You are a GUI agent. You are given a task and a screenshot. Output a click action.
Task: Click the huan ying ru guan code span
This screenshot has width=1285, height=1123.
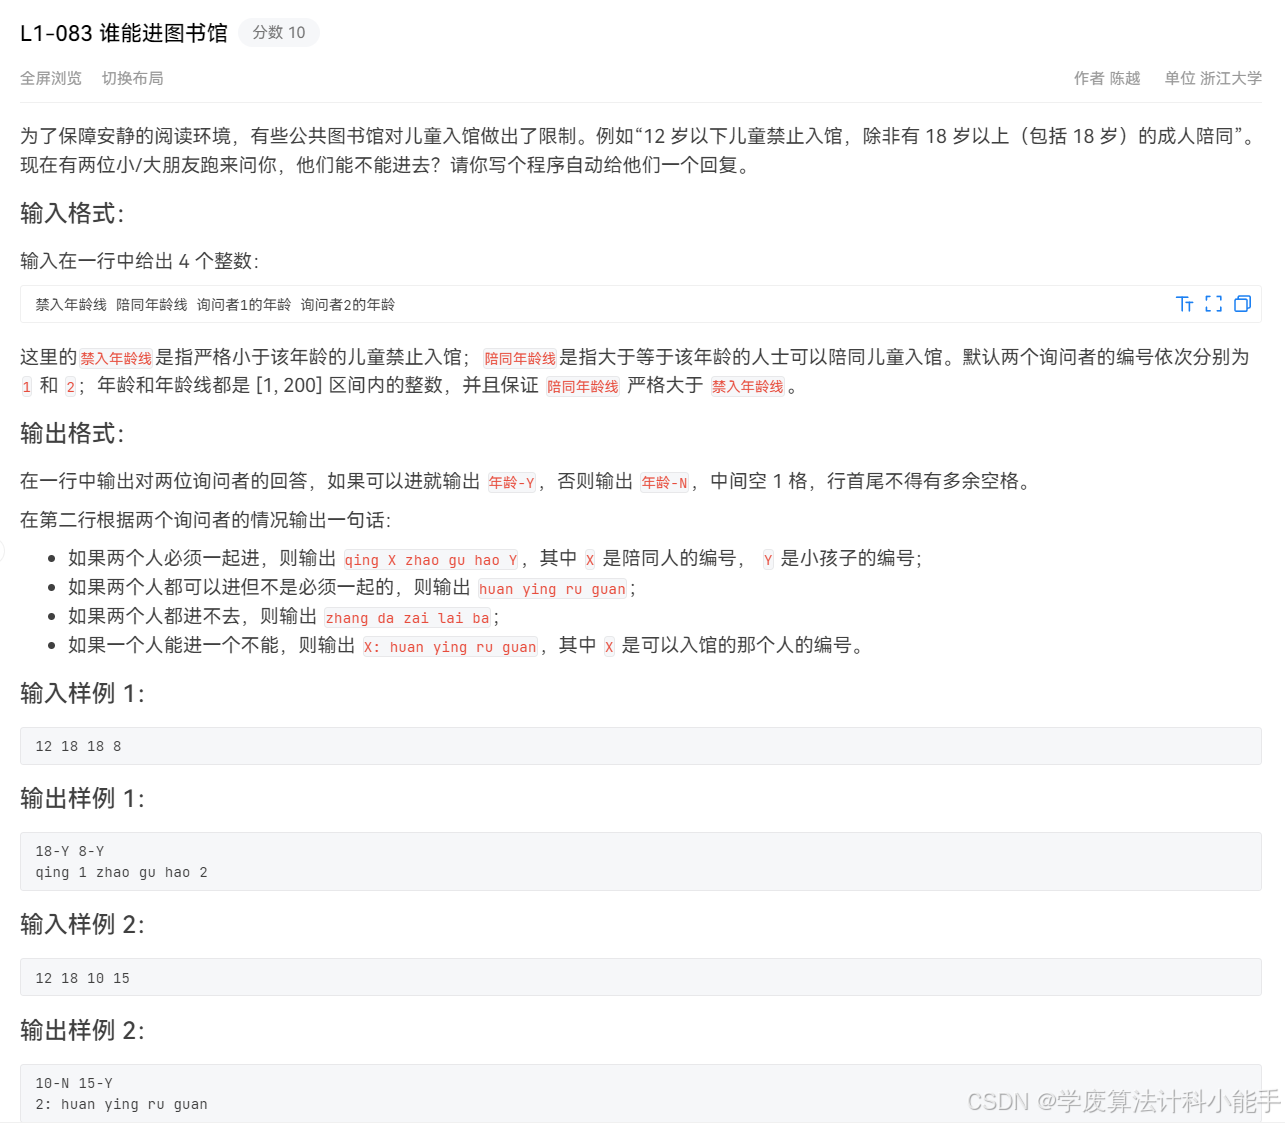pyautogui.click(x=552, y=589)
